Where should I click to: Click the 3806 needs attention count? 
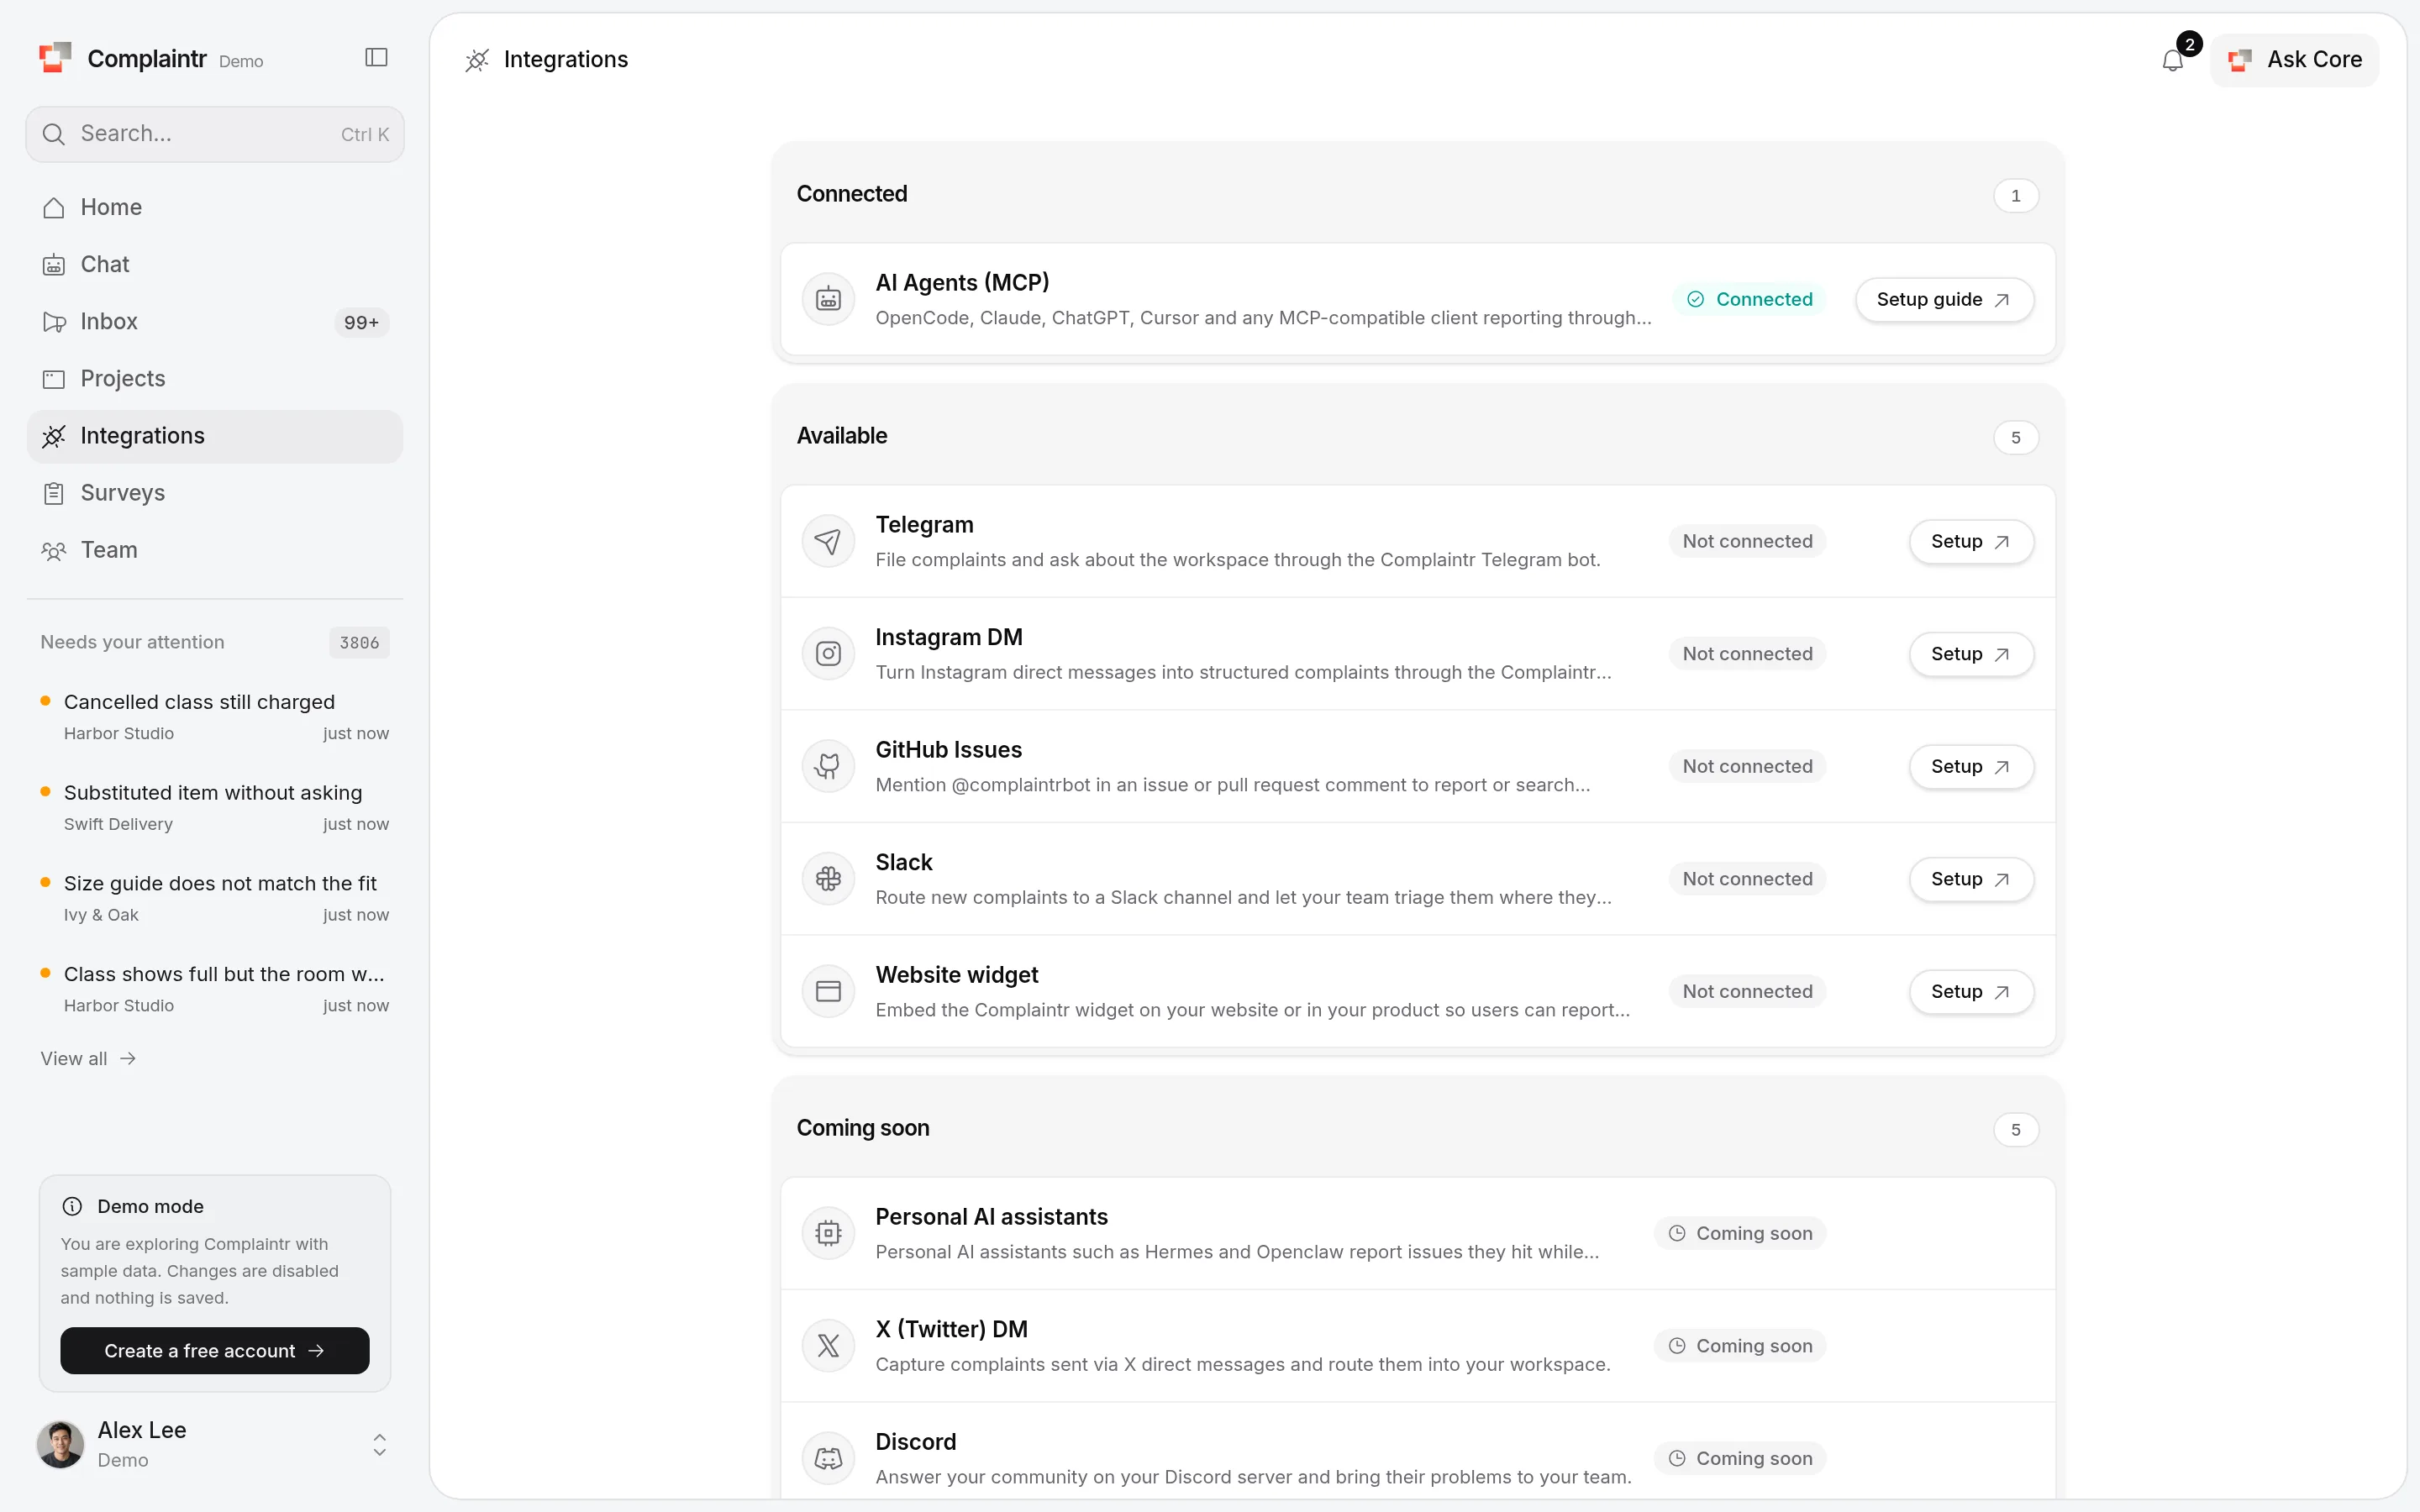tap(359, 642)
